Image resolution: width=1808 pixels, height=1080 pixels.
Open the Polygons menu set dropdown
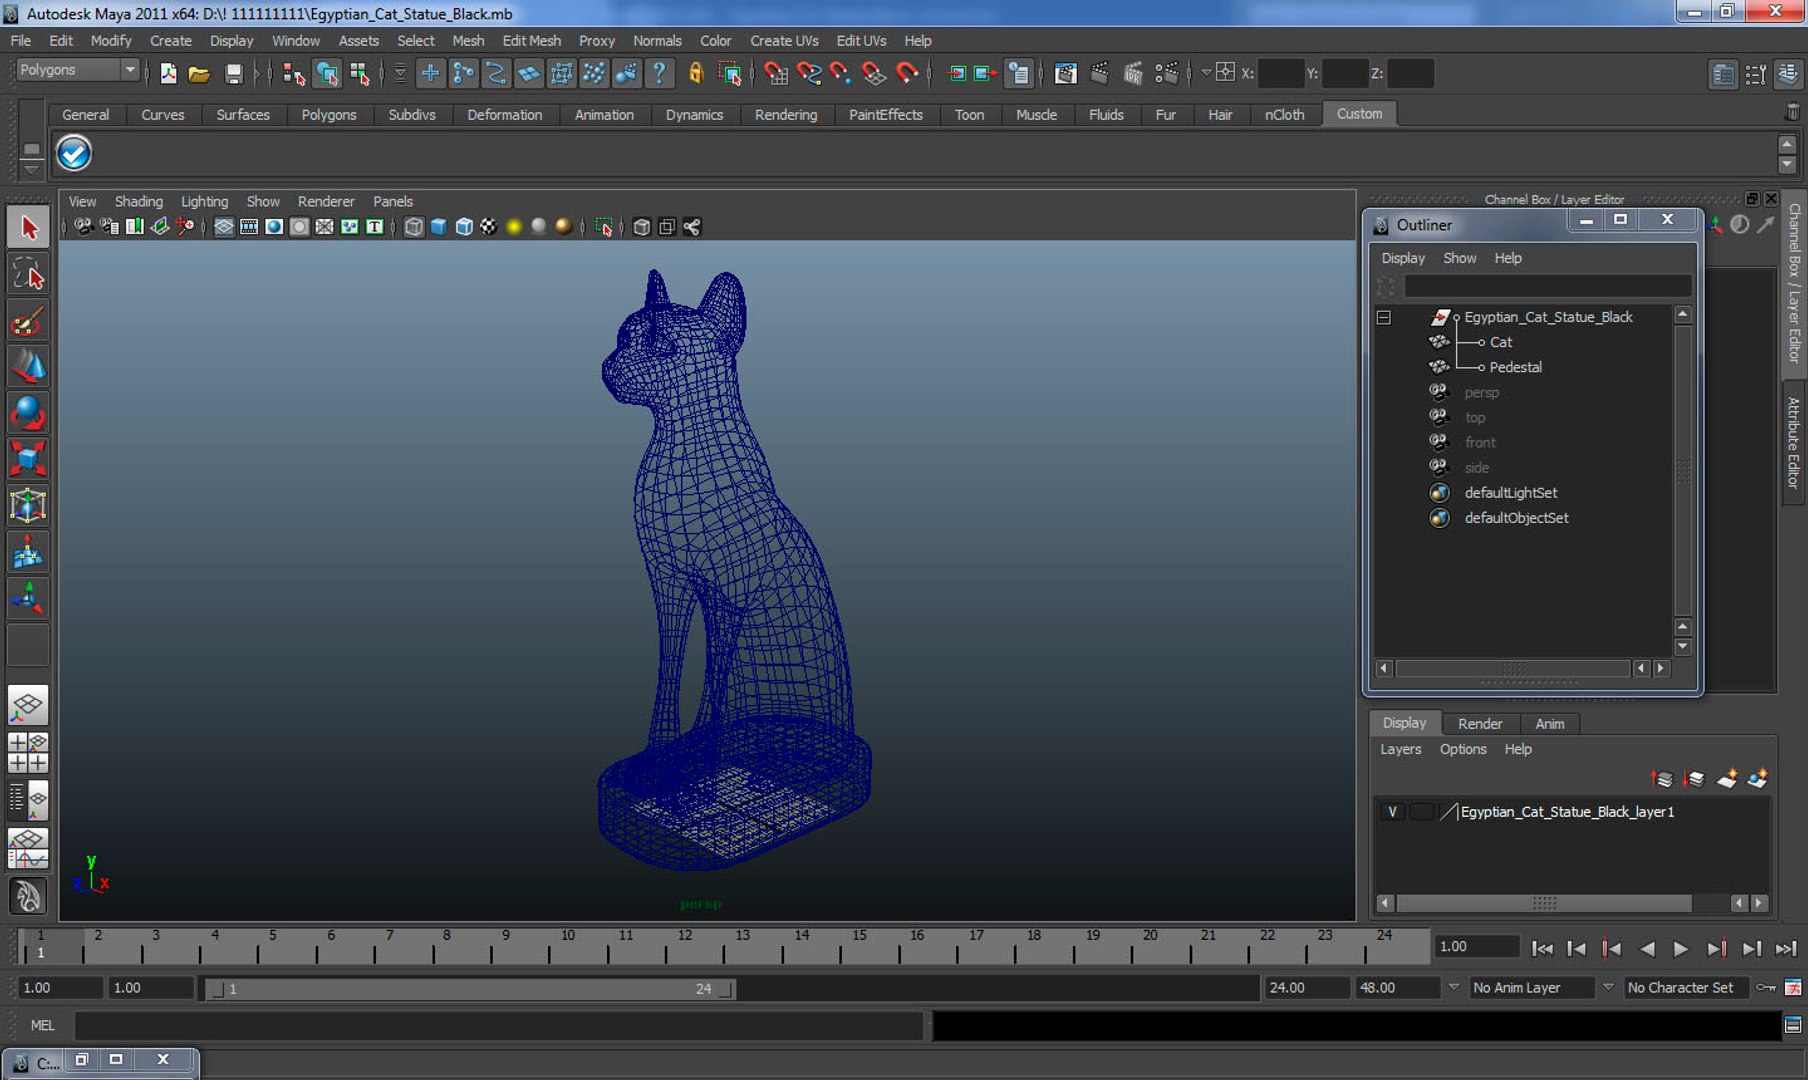(76, 70)
